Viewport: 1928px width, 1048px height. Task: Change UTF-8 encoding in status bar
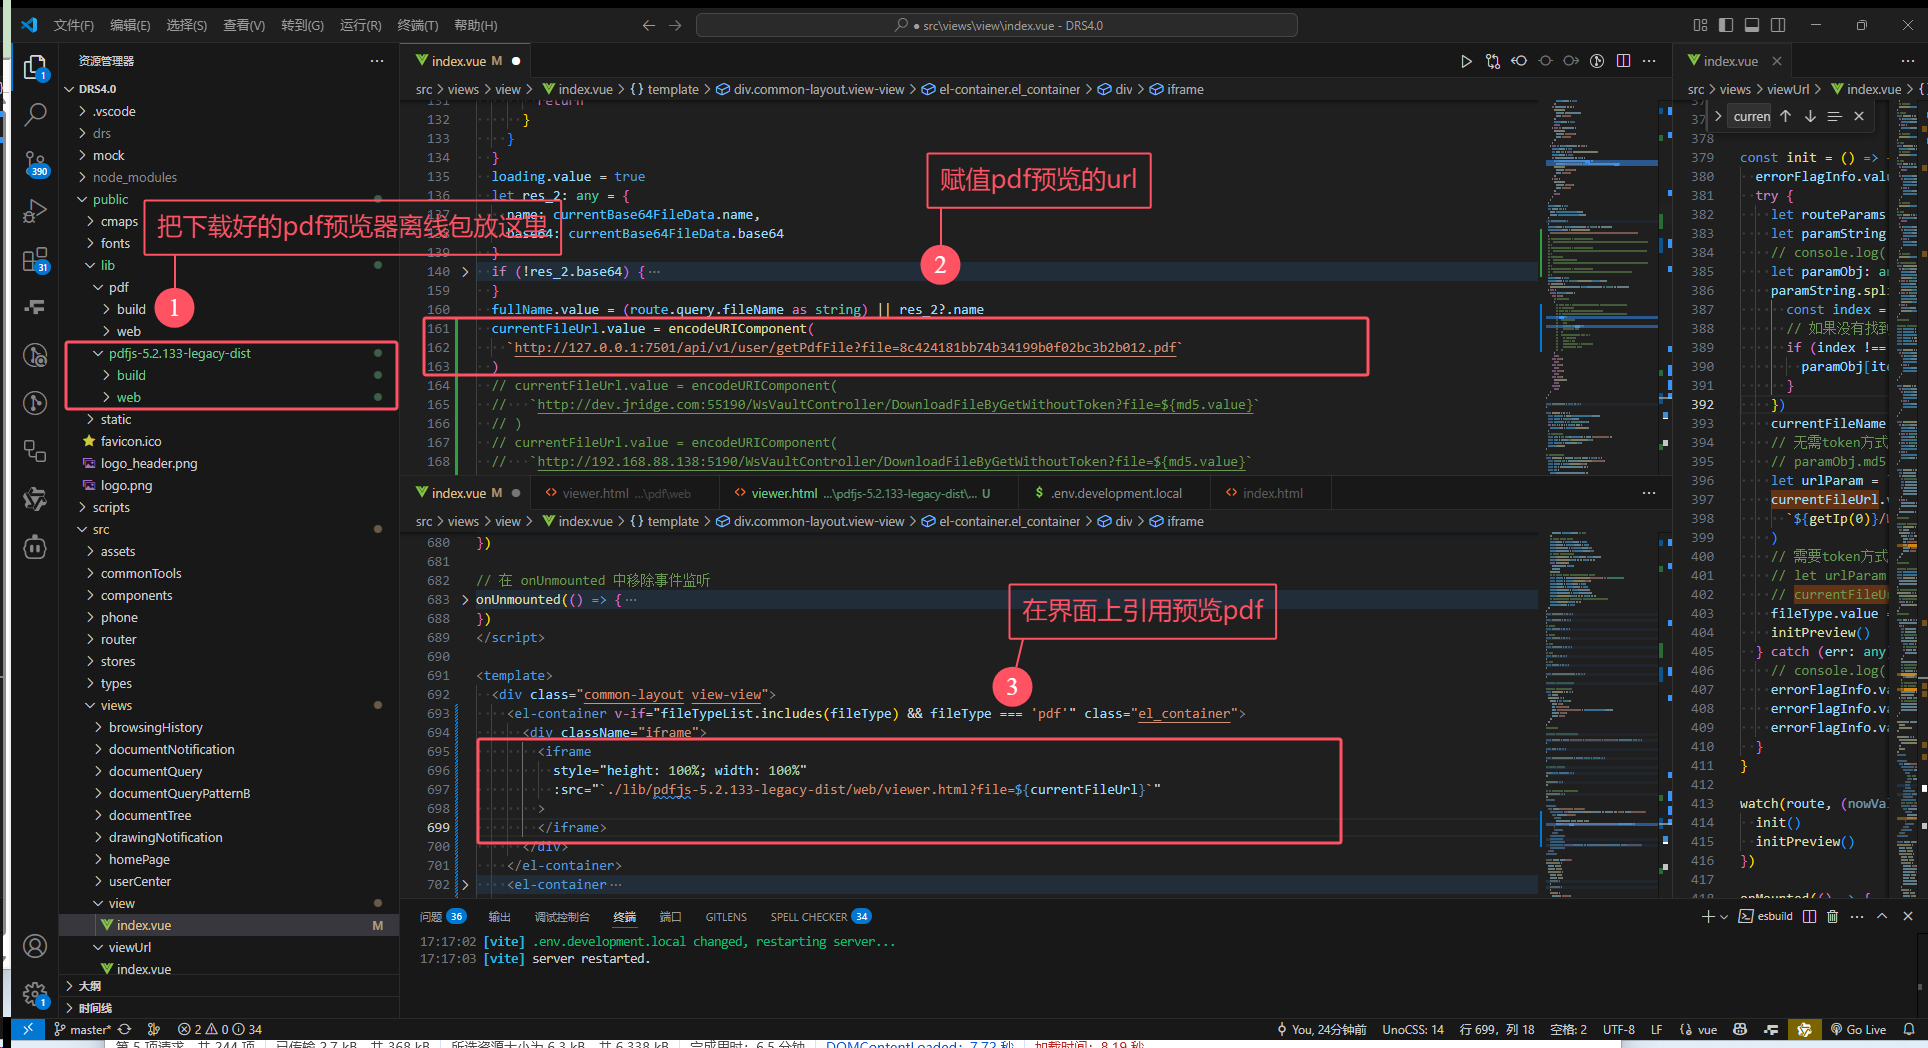[1619, 1029]
